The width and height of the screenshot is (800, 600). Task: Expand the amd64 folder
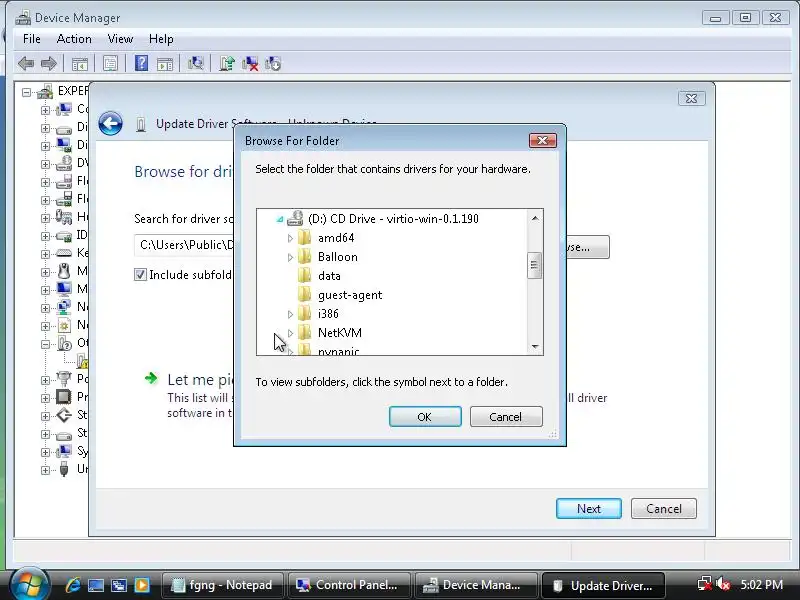290,238
